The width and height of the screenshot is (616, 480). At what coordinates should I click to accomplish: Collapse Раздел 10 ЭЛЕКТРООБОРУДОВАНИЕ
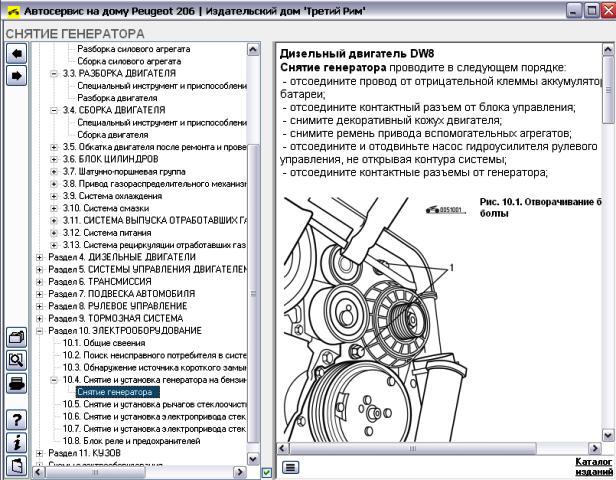[39, 331]
